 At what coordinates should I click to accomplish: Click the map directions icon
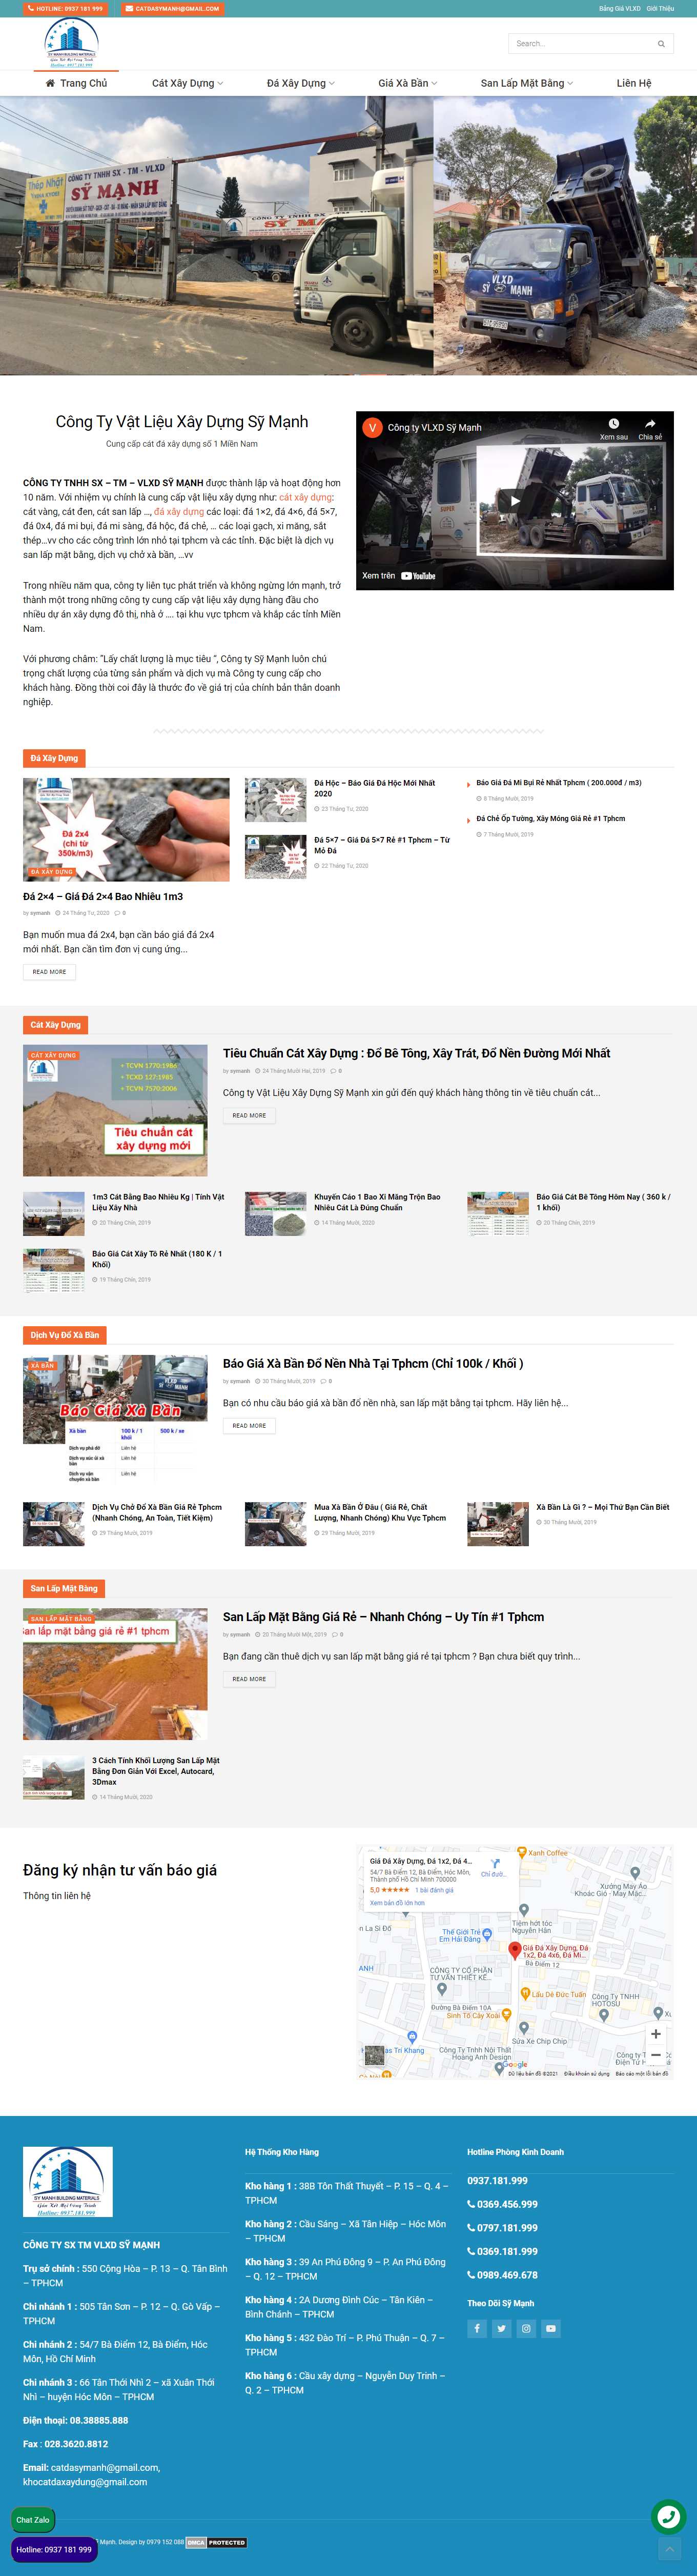click(494, 1863)
